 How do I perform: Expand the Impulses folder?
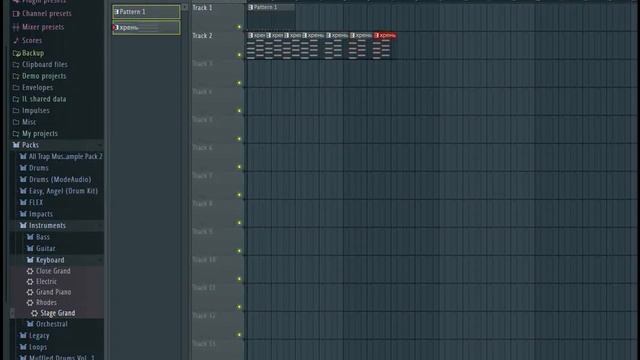(31, 110)
